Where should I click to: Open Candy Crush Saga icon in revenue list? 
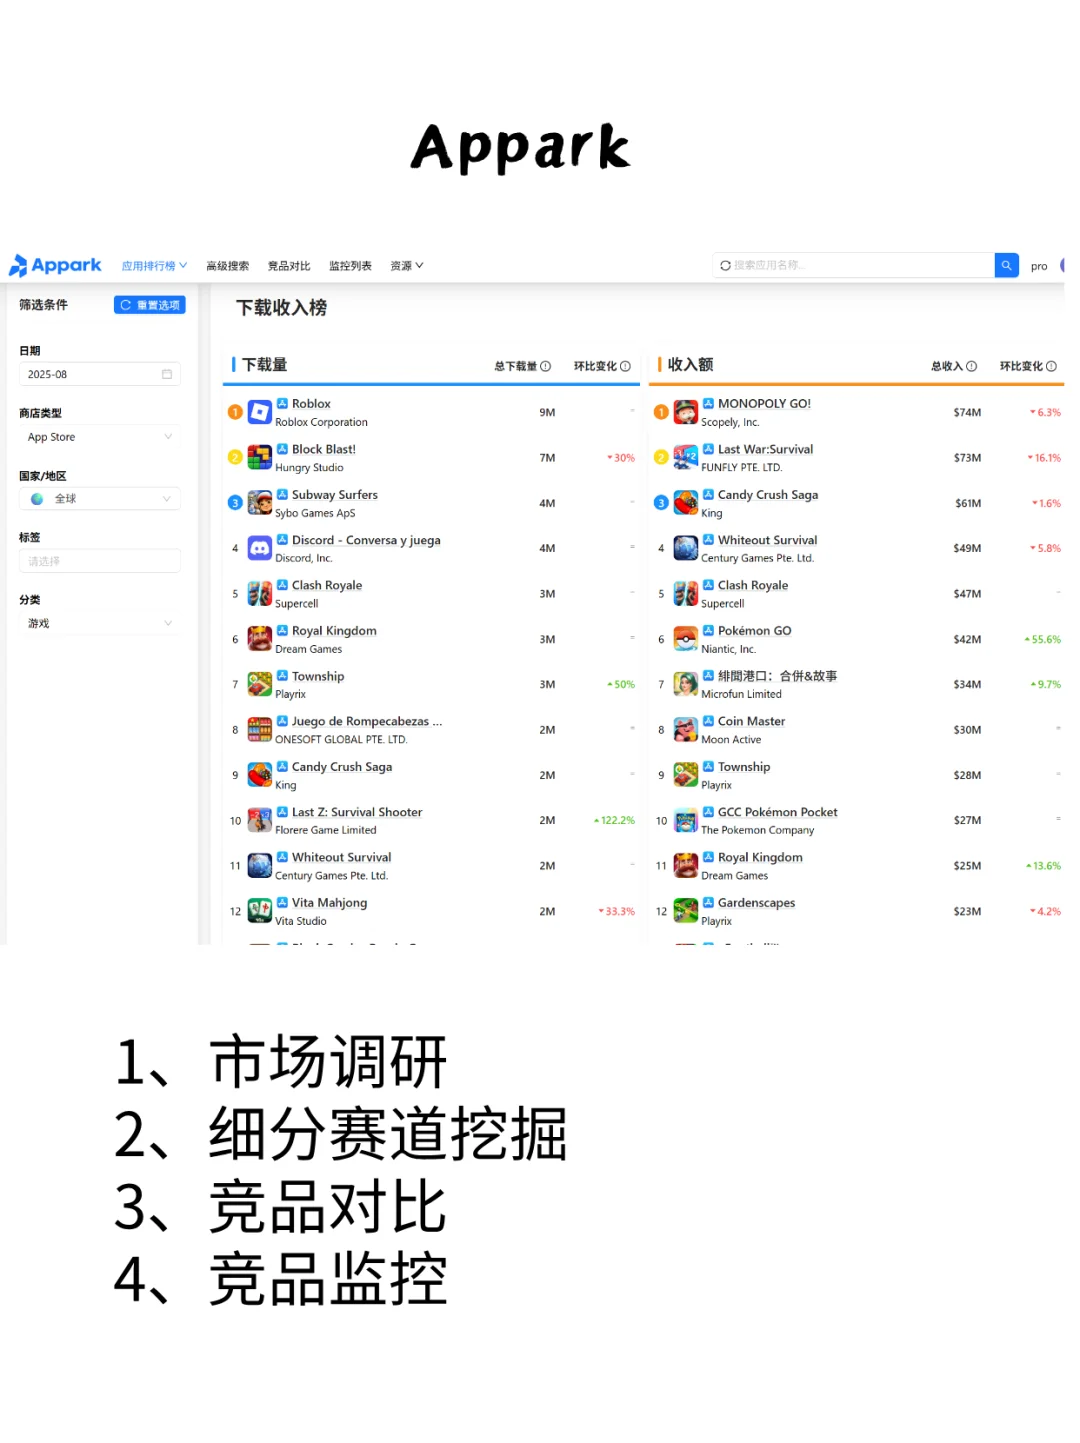(686, 503)
